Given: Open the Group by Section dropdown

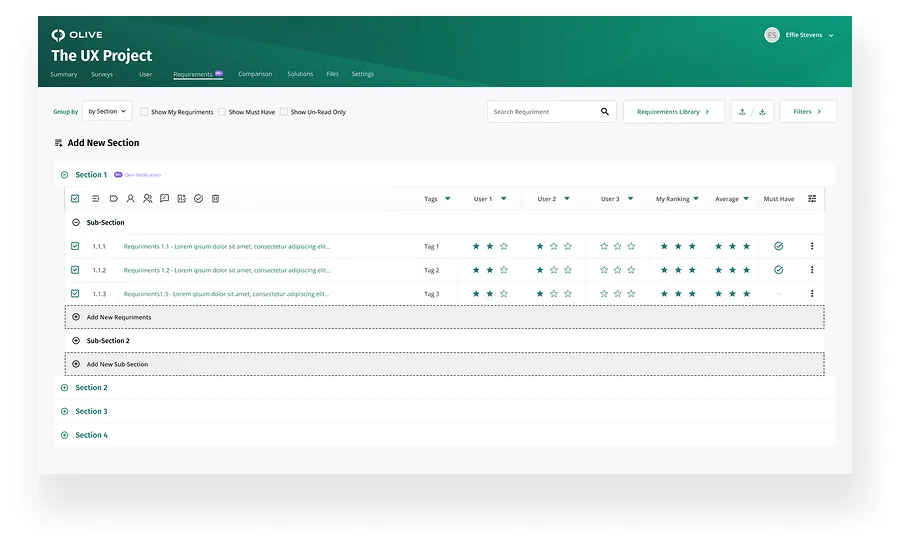Looking at the screenshot, I should 107,111.
